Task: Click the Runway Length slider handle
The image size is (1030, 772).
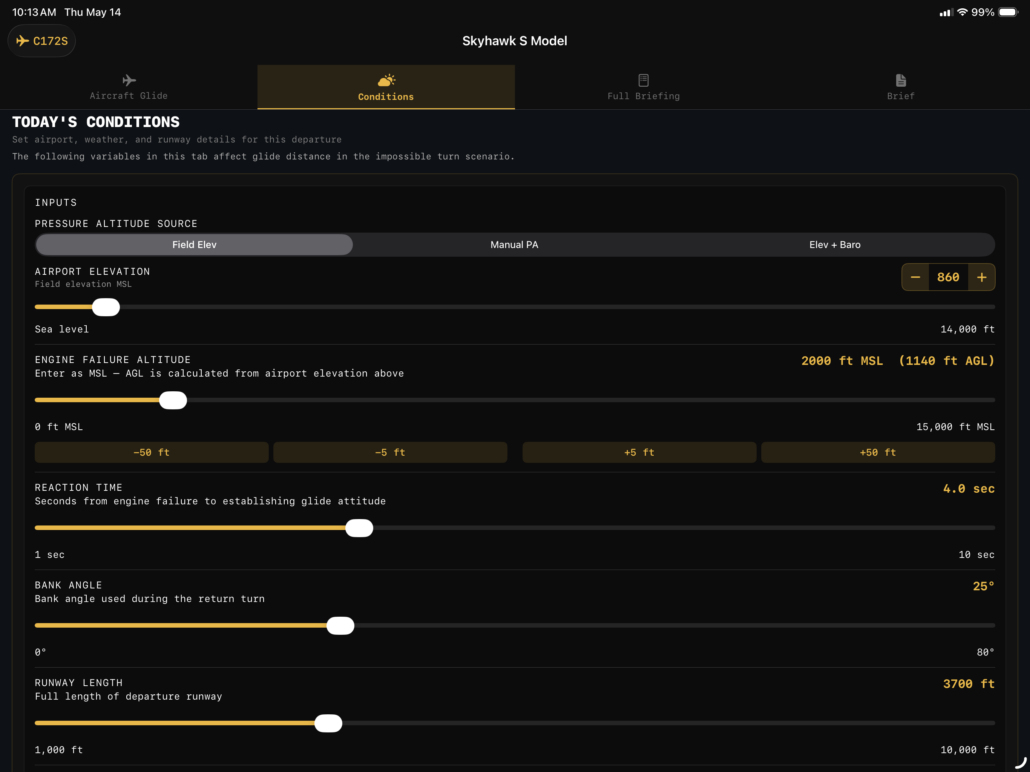Action: tap(328, 723)
